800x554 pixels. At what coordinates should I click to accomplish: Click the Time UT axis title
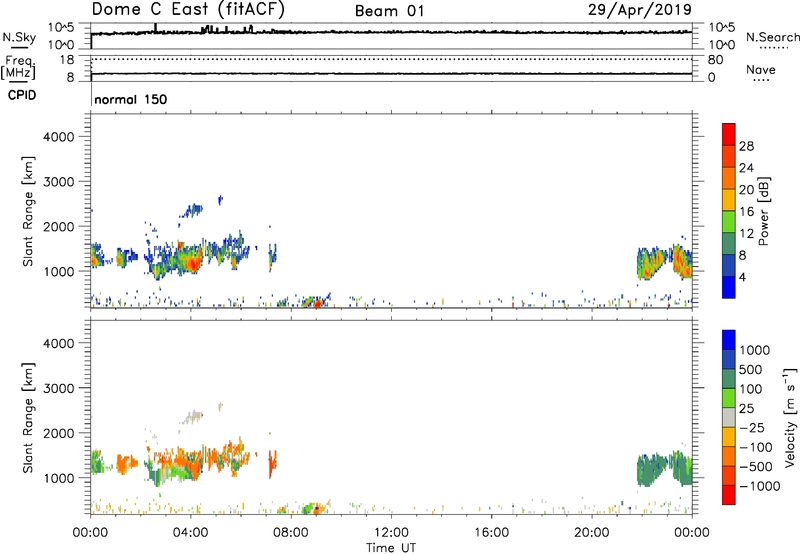tap(391, 547)
